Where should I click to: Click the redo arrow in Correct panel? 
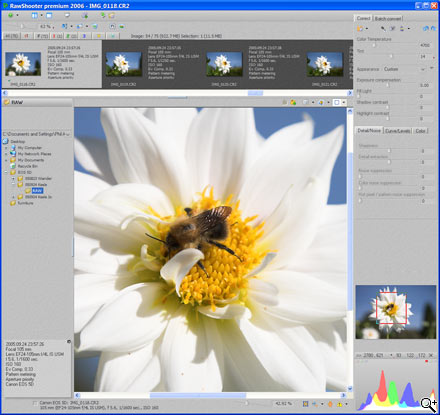click(433, 29)
